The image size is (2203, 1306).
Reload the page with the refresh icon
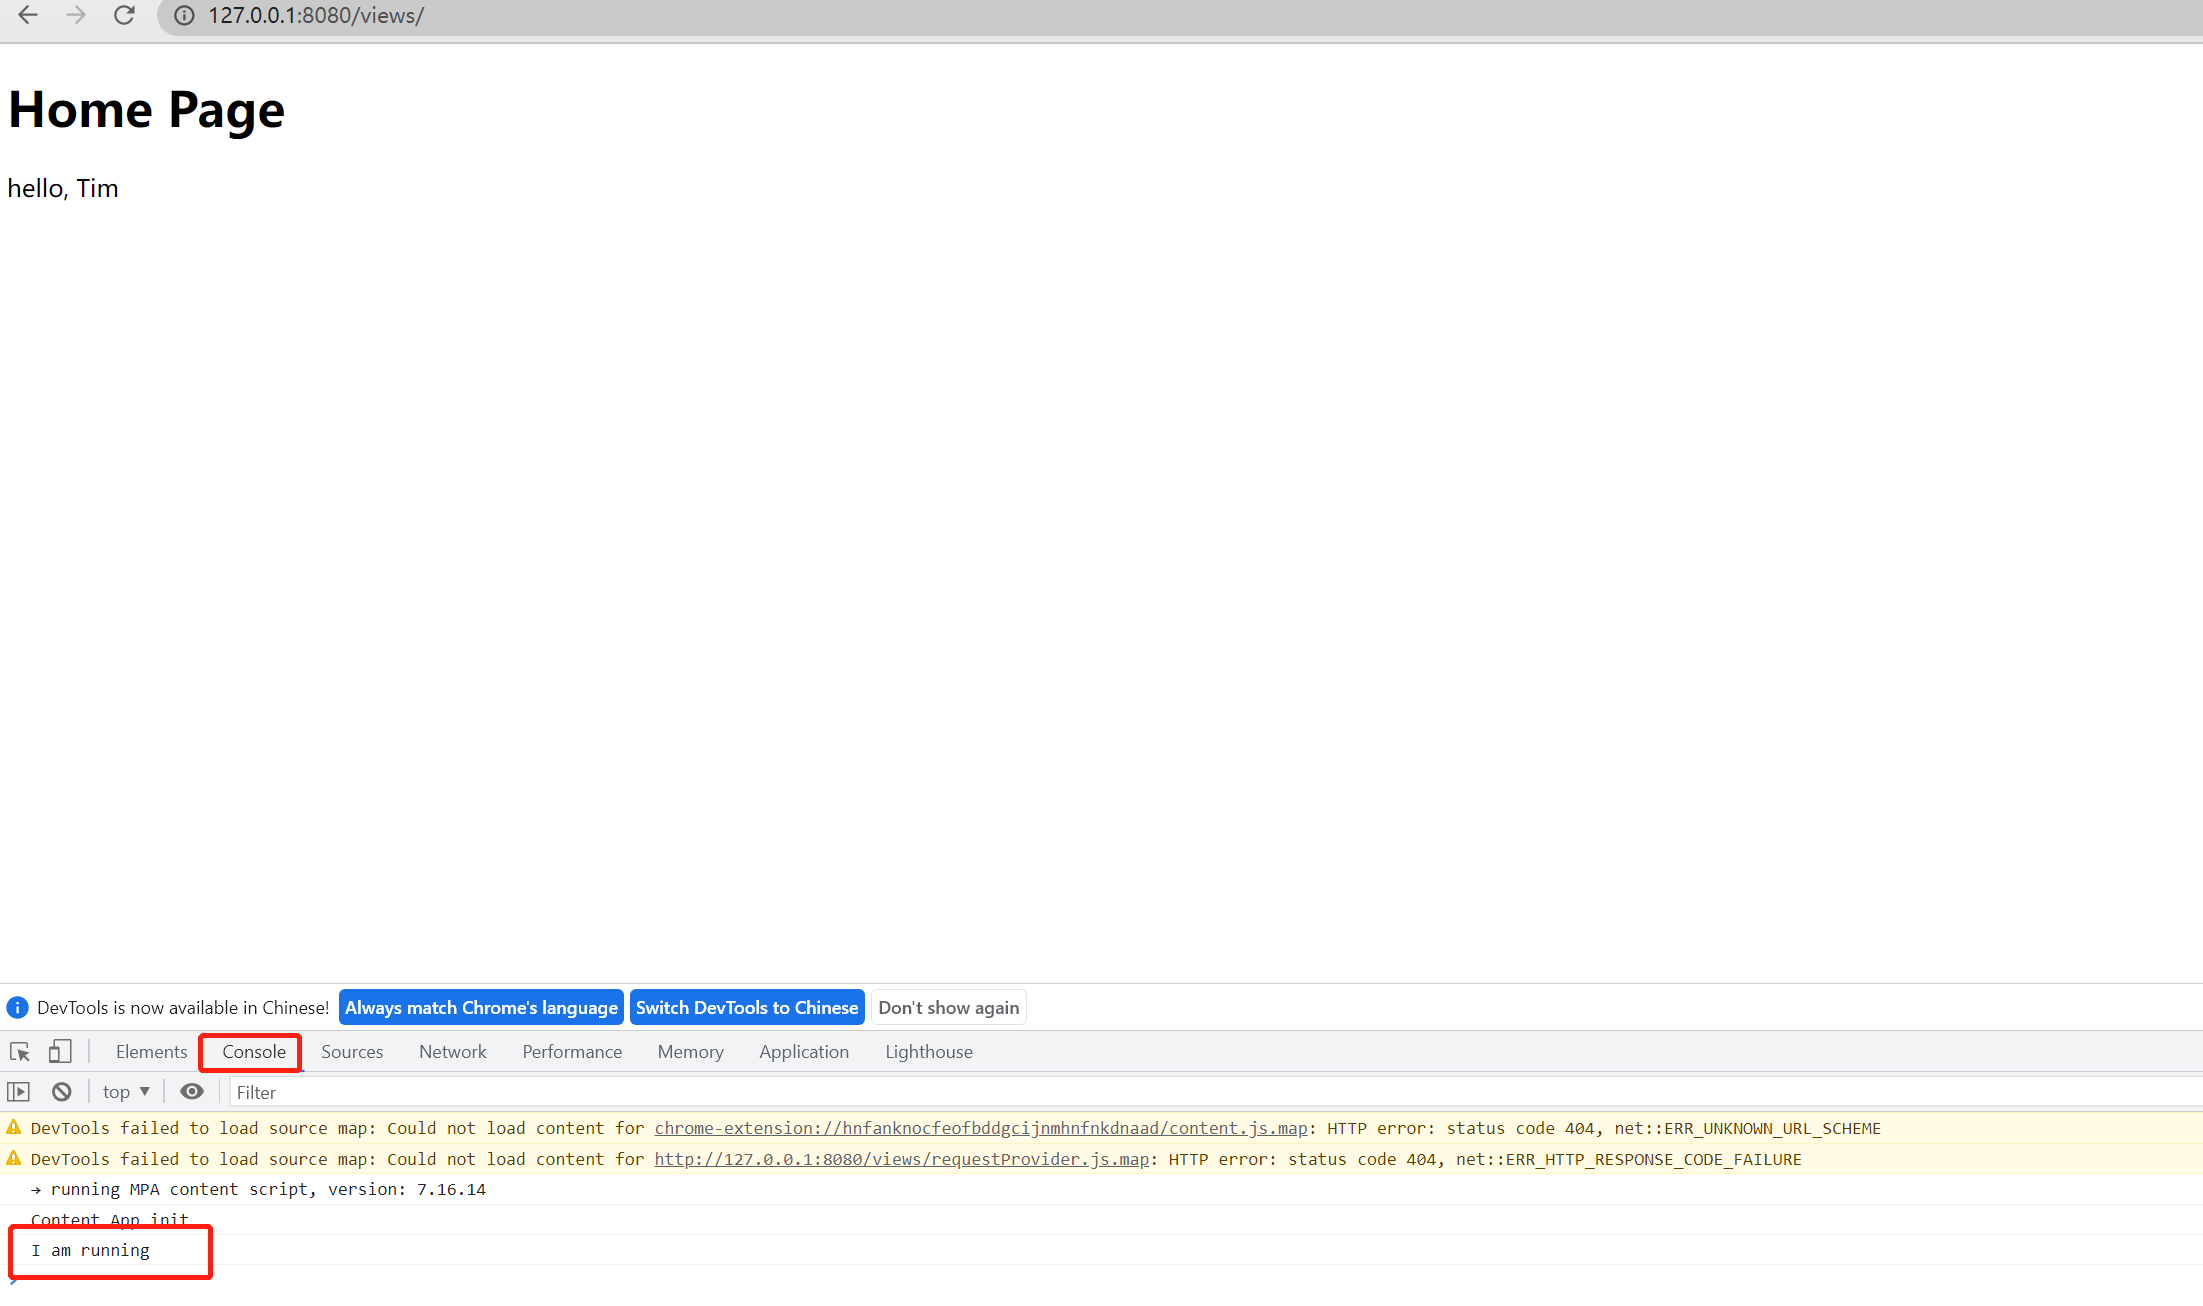(124, 15)
